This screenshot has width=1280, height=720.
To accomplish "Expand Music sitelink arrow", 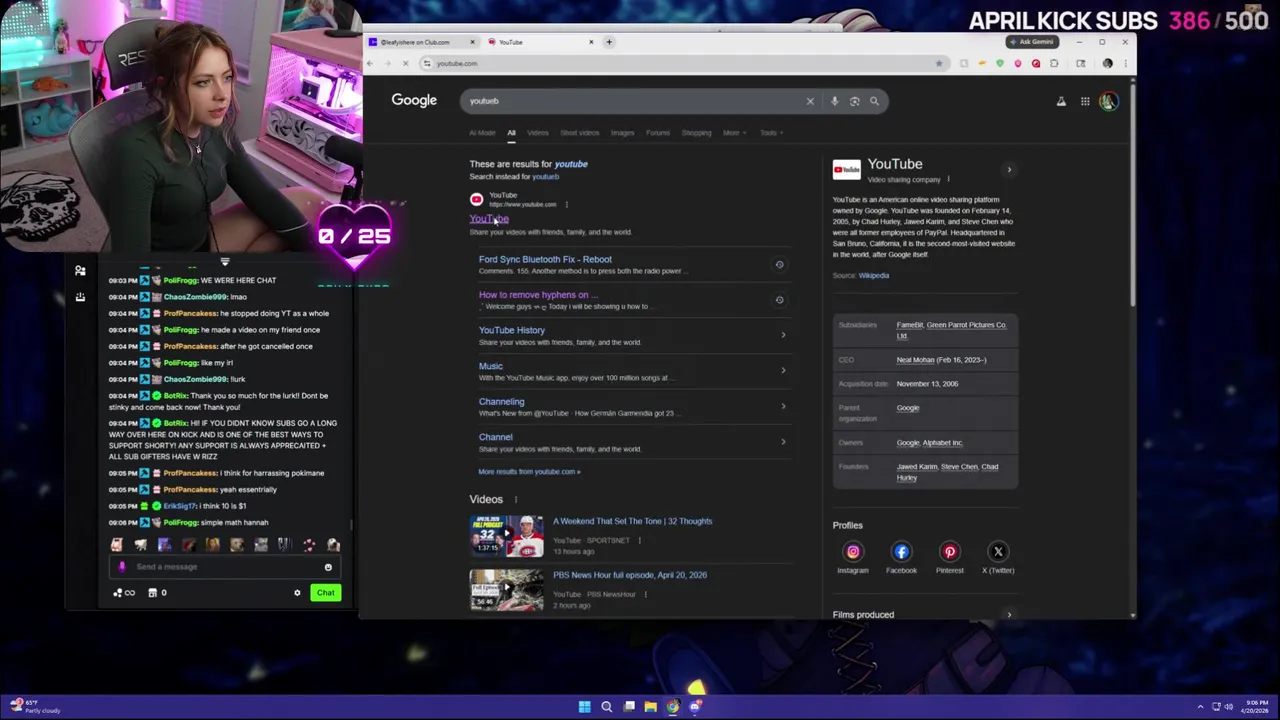I will 783,370.
